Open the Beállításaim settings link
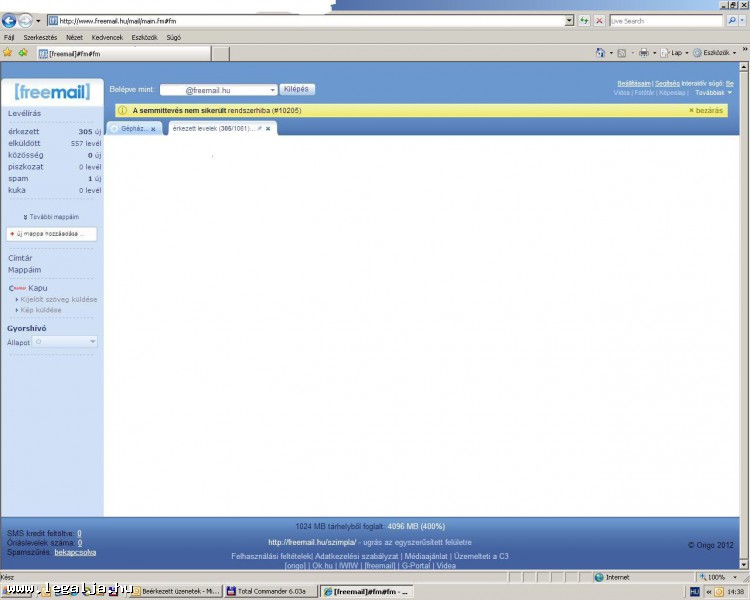This screenshot has width=750, height=600. pyautogui.click(x=633, y=83)
